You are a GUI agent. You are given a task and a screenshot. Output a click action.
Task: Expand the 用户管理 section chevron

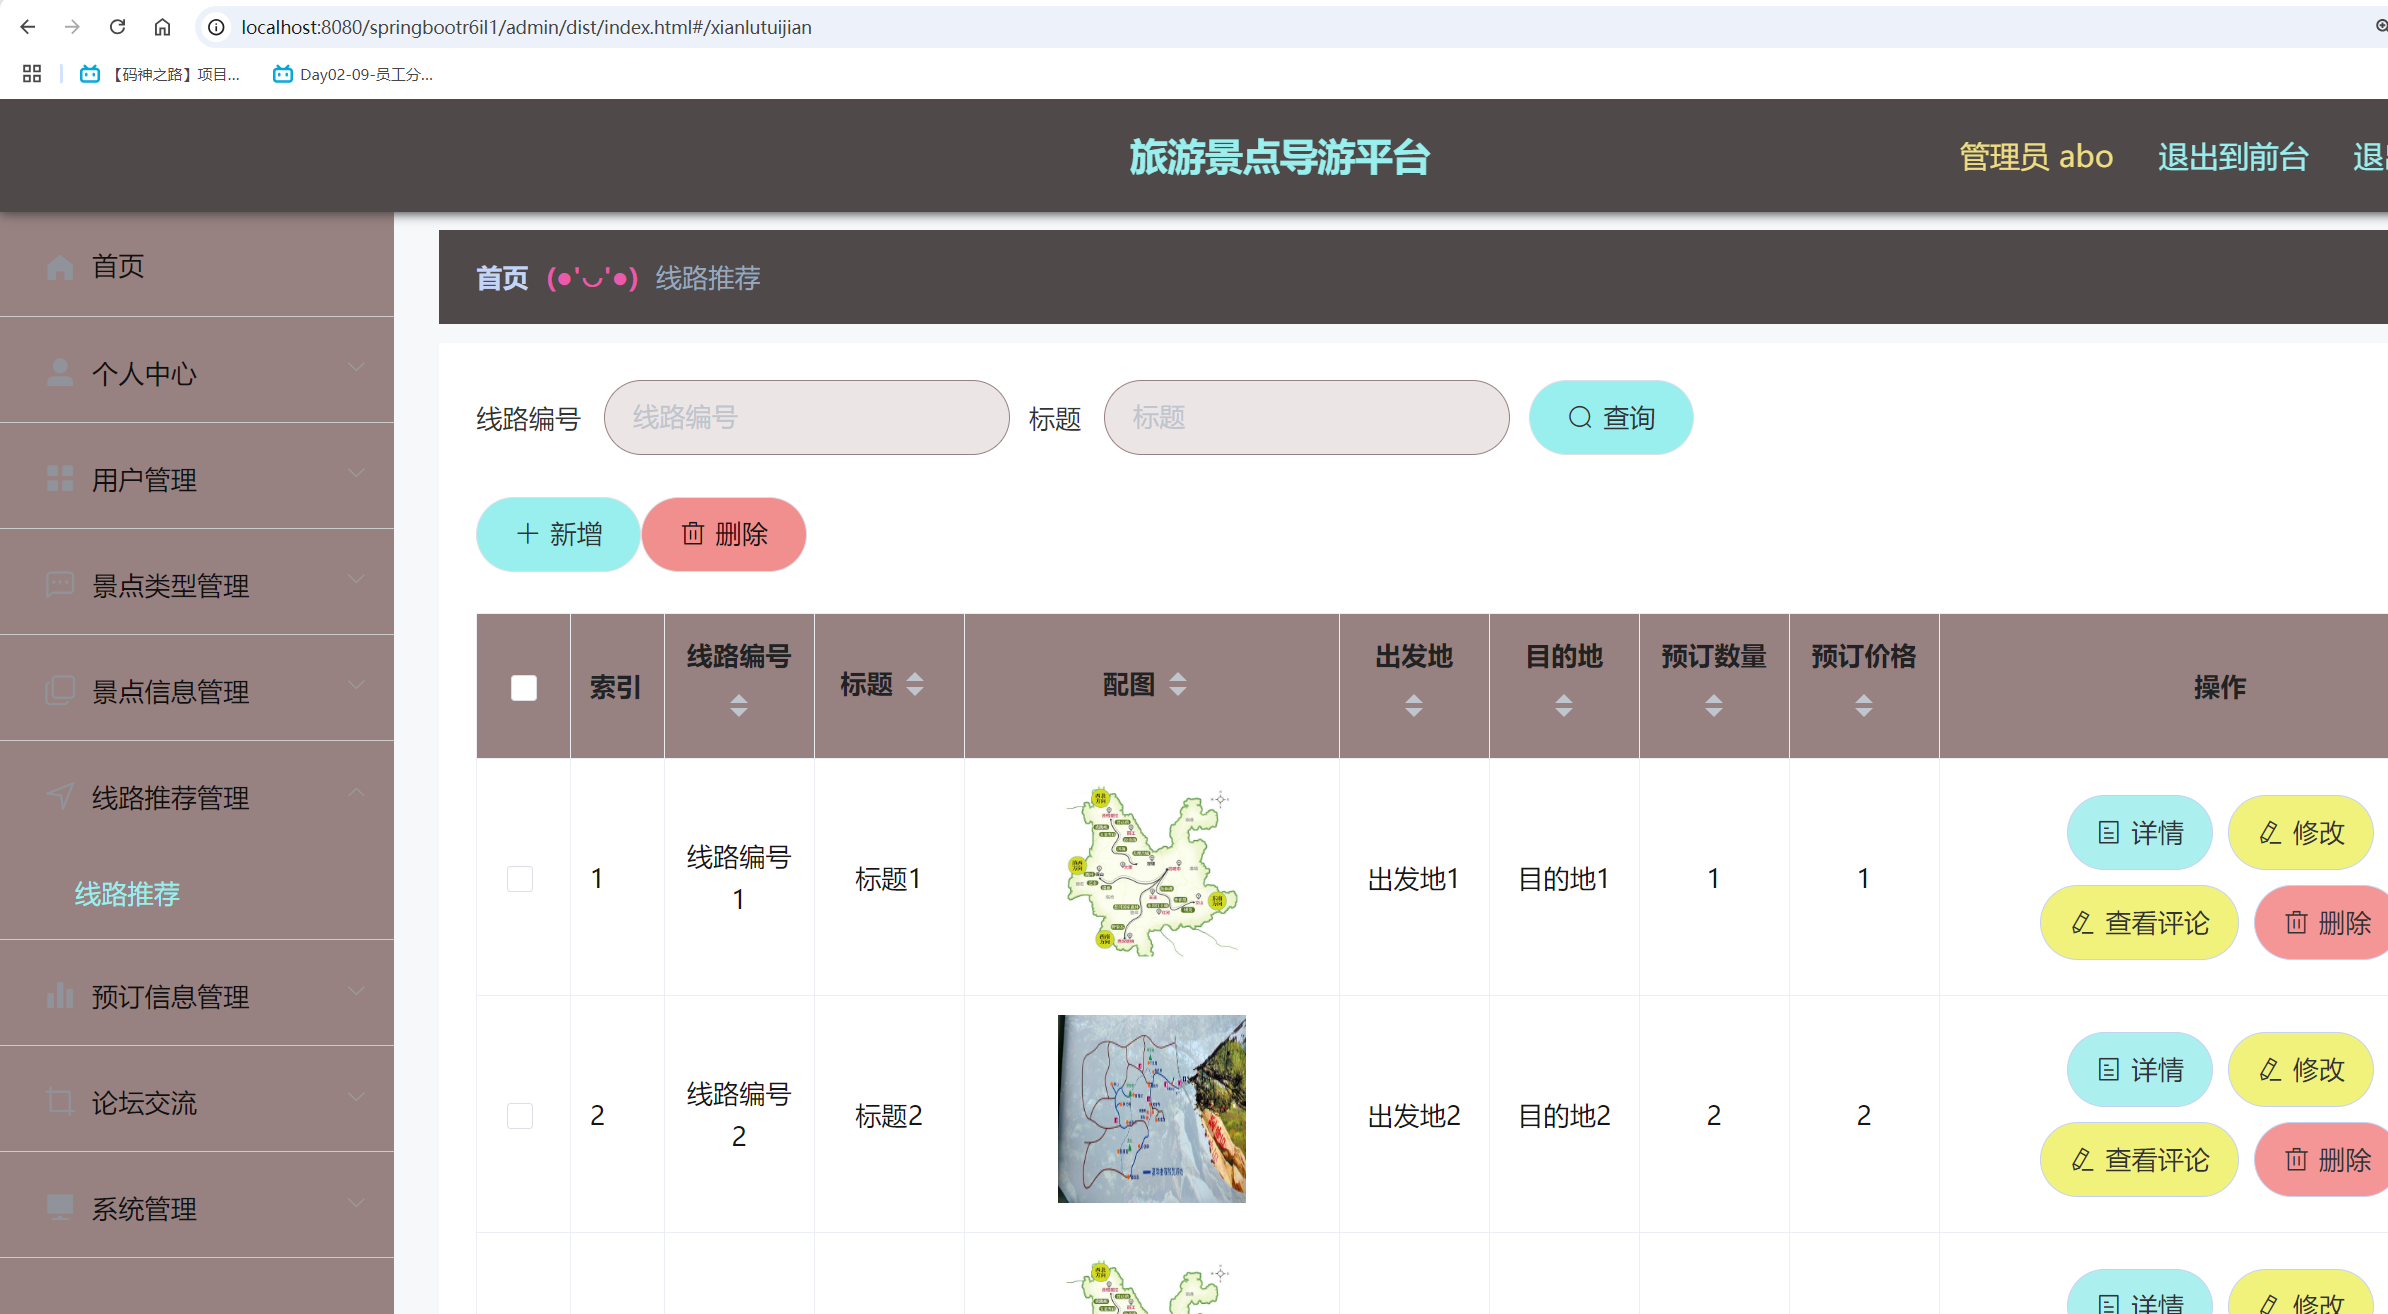click(356, 472)
